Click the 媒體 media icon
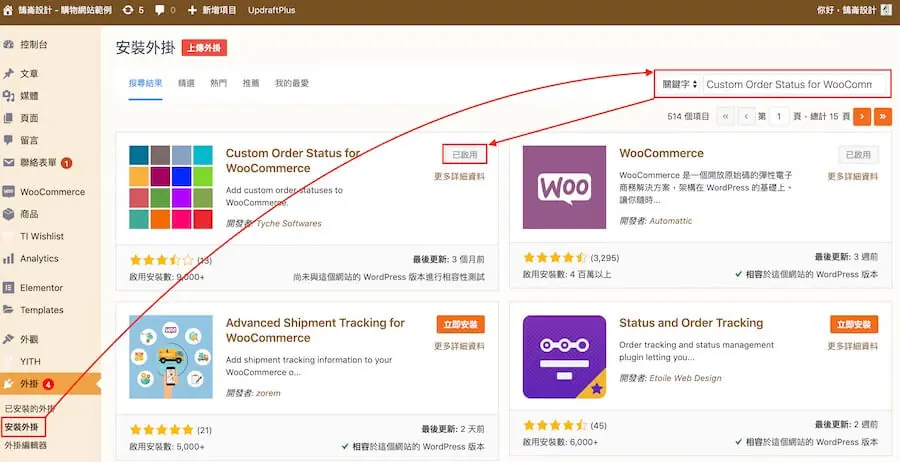This screenshot has height=462, width=900. coord(9,96)
